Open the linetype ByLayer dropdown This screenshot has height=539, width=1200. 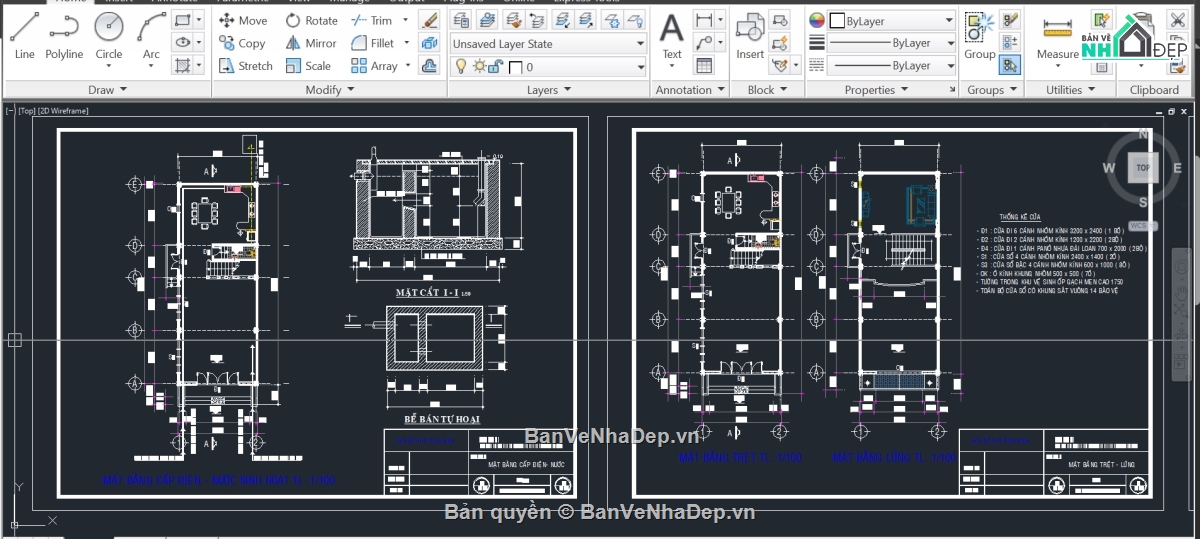[x=891, y=65]
